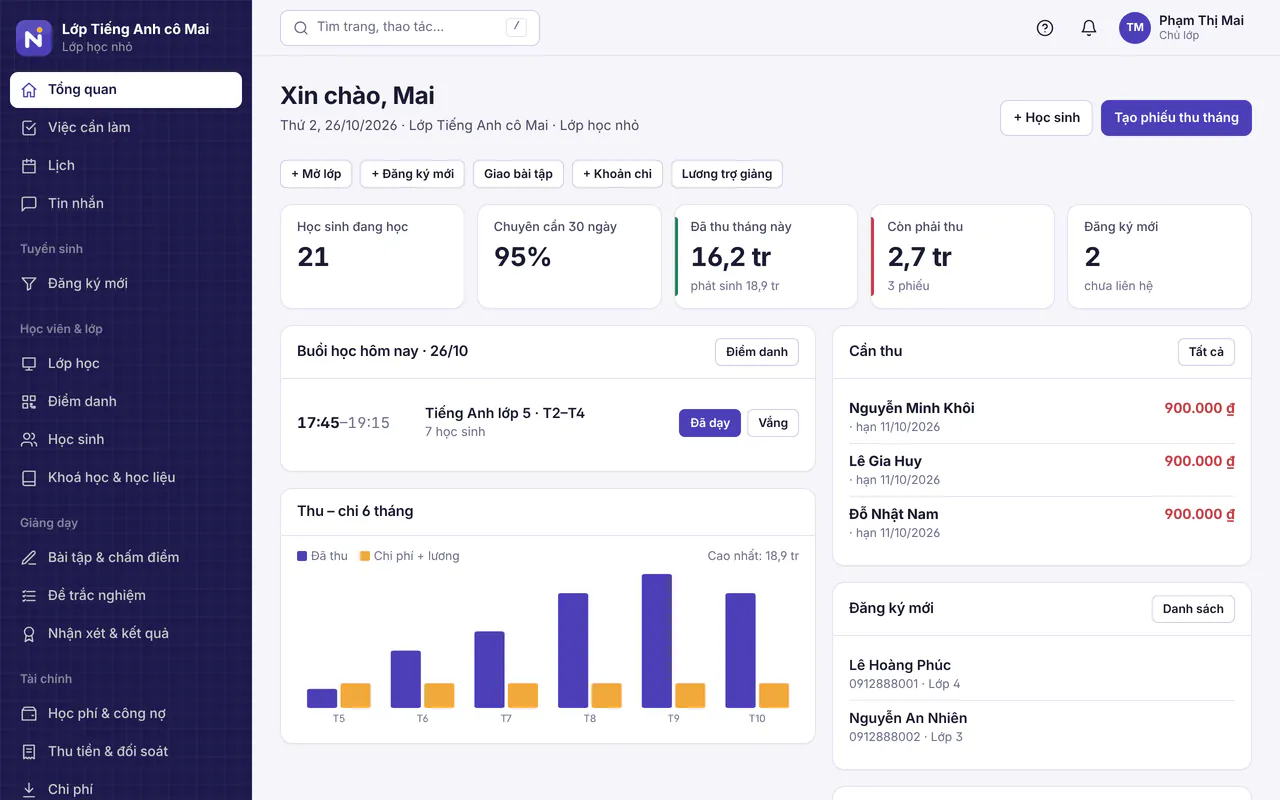
Task: Click the Giao bài tập quick action
Action: [x=518, y=174]
